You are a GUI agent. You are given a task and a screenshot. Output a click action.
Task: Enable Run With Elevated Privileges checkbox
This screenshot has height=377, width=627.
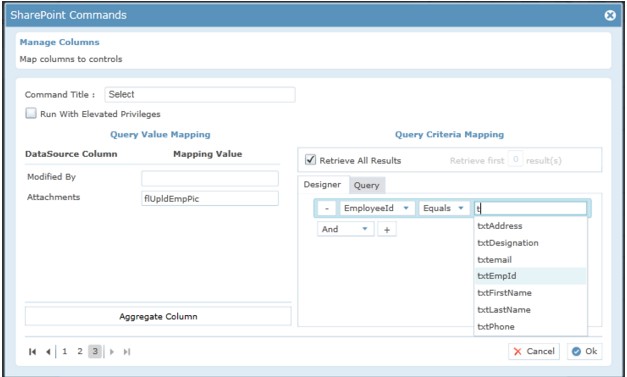[x=31, y=113]
